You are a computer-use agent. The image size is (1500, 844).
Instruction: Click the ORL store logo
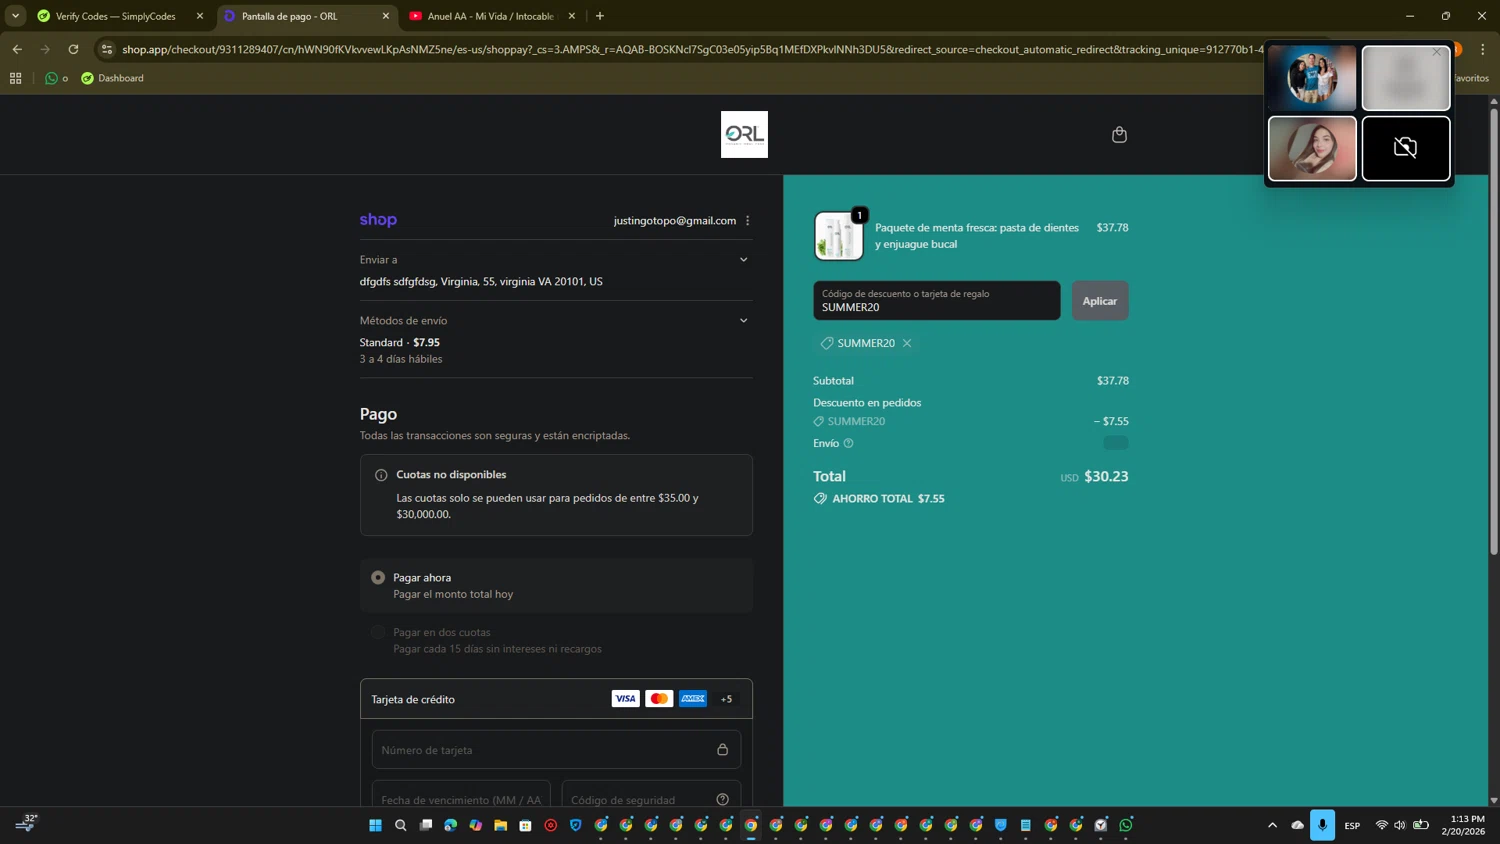click(x=744, y=134)
